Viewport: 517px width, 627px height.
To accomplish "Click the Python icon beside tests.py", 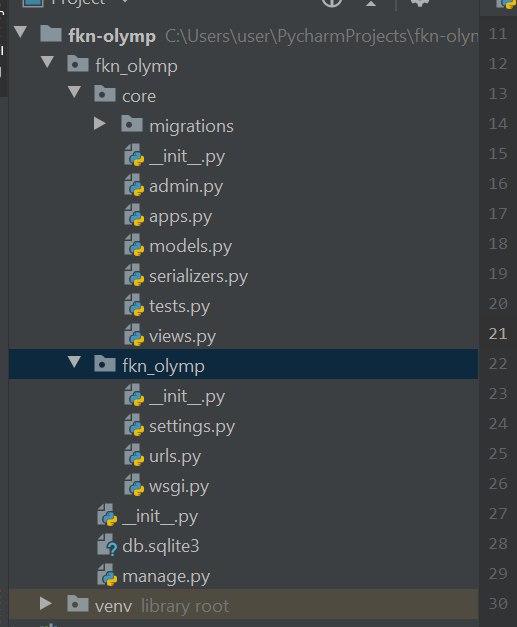I will coord(134,305).
